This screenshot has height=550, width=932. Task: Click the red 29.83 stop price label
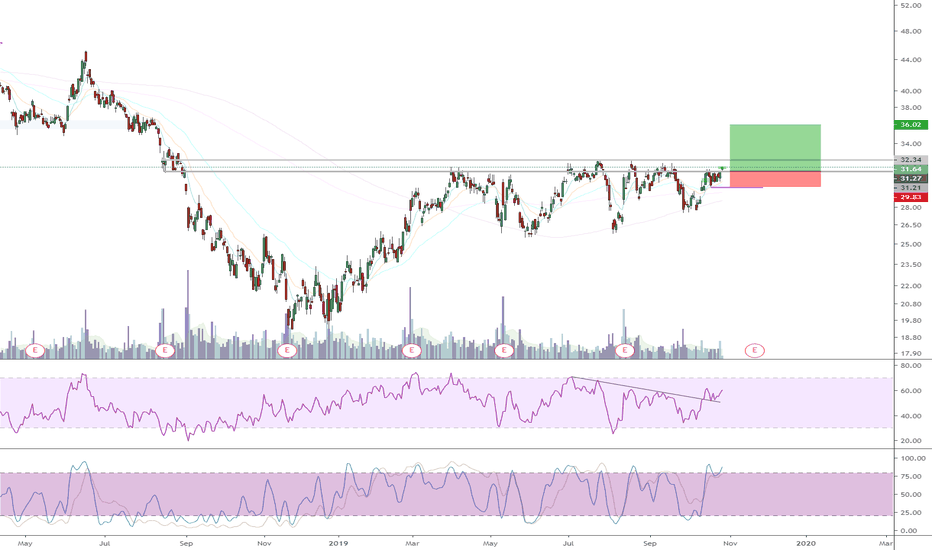click(911, 197)
